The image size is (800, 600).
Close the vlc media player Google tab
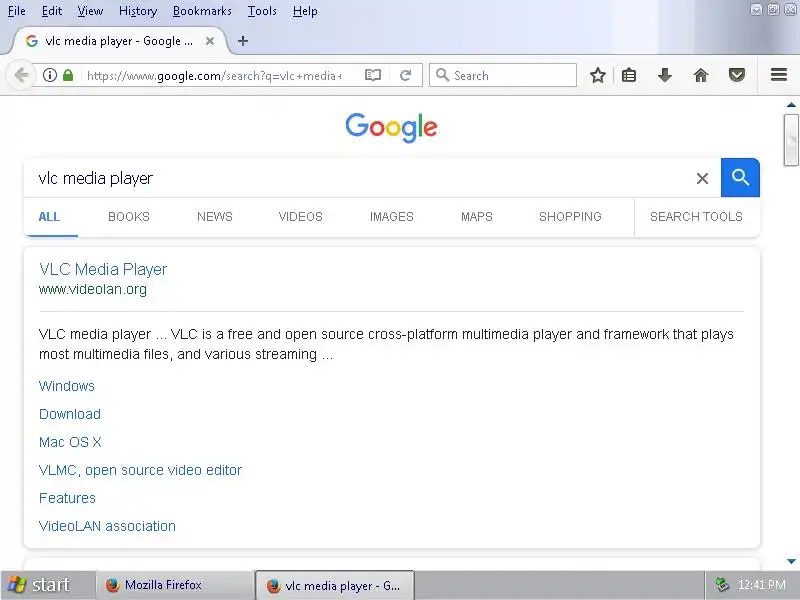(x=210, y=41)
